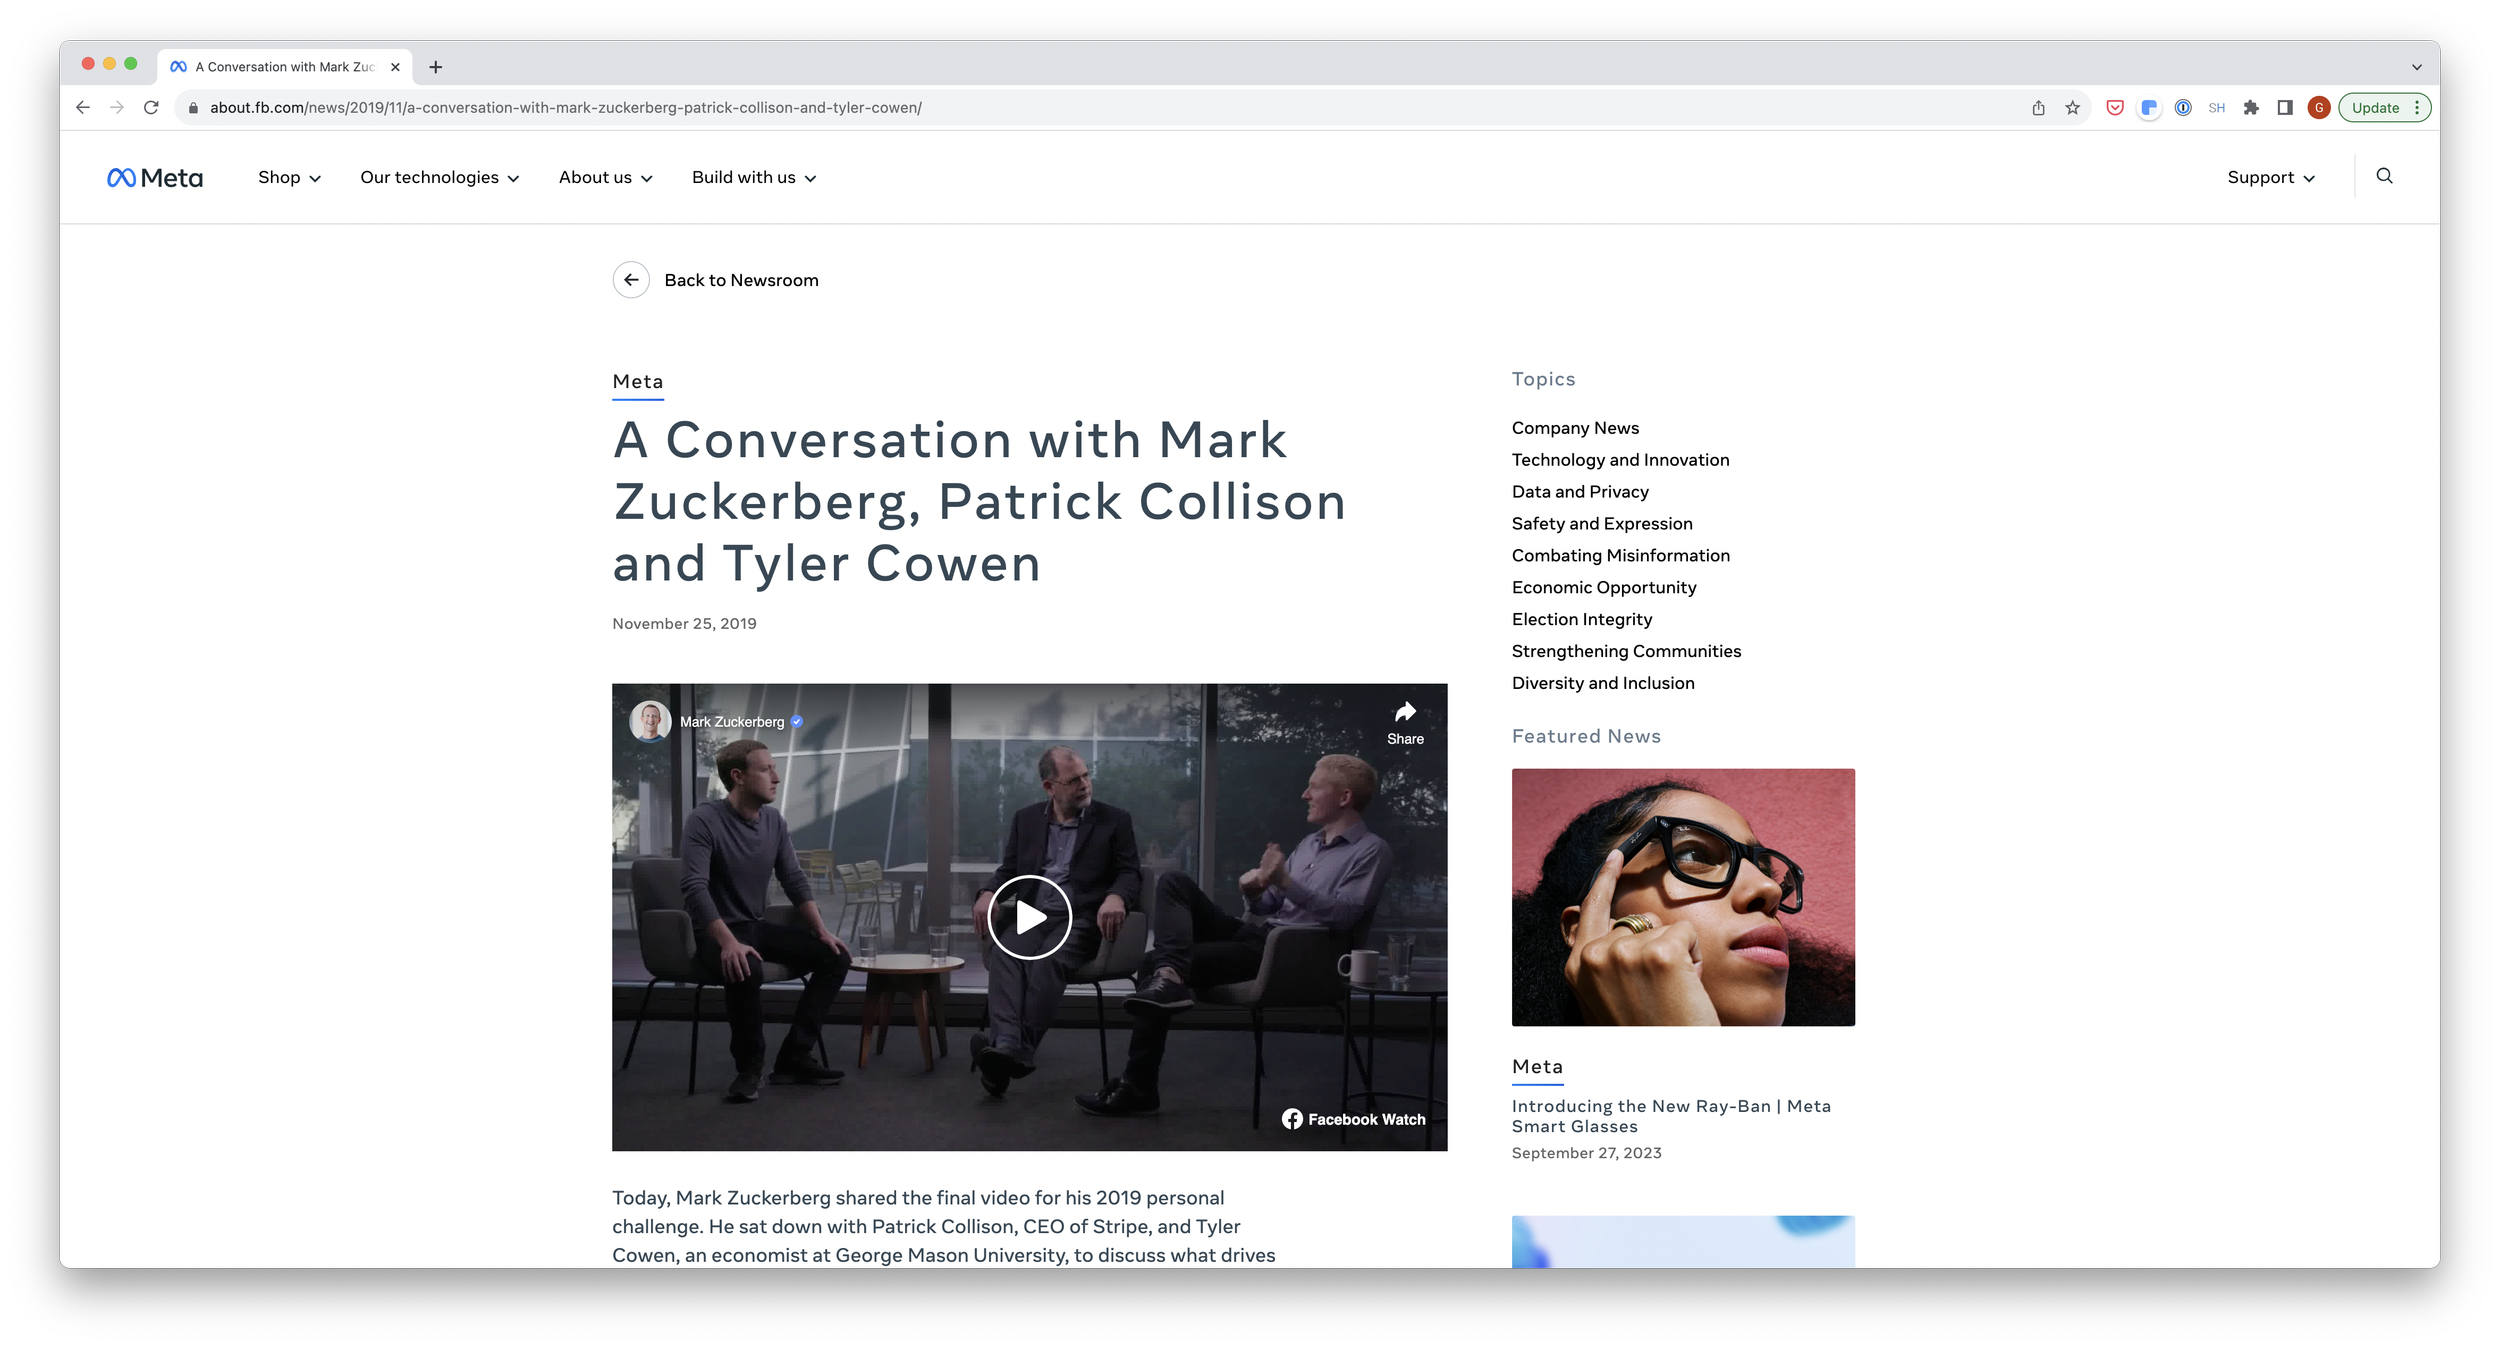
Task: Open a new browser tab
Action: (435, 67)
